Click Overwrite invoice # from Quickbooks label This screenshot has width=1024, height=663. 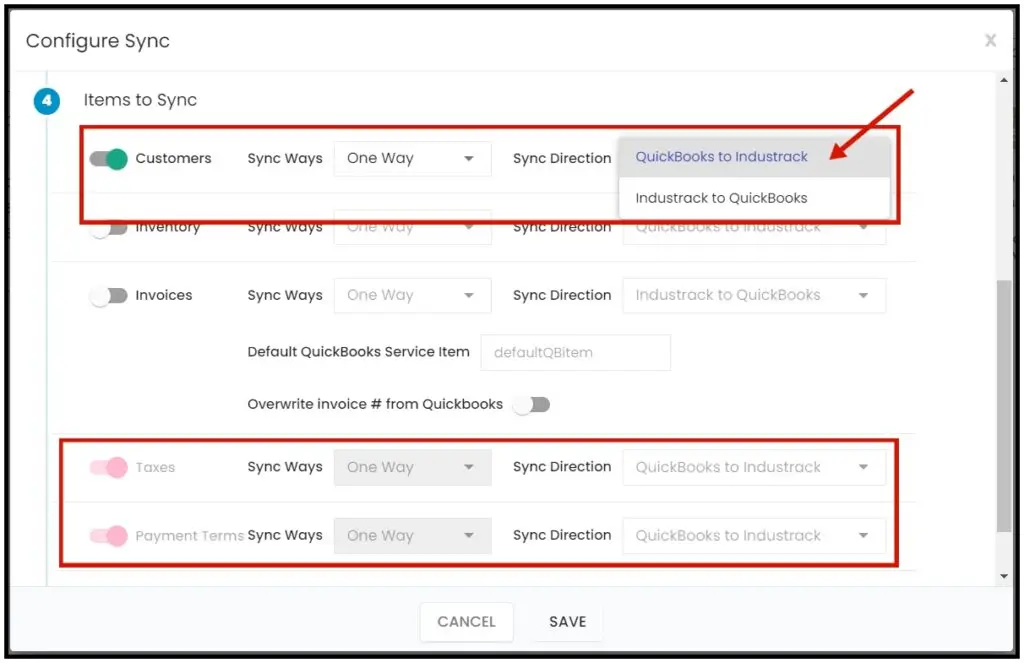click(x=375, y=404)
